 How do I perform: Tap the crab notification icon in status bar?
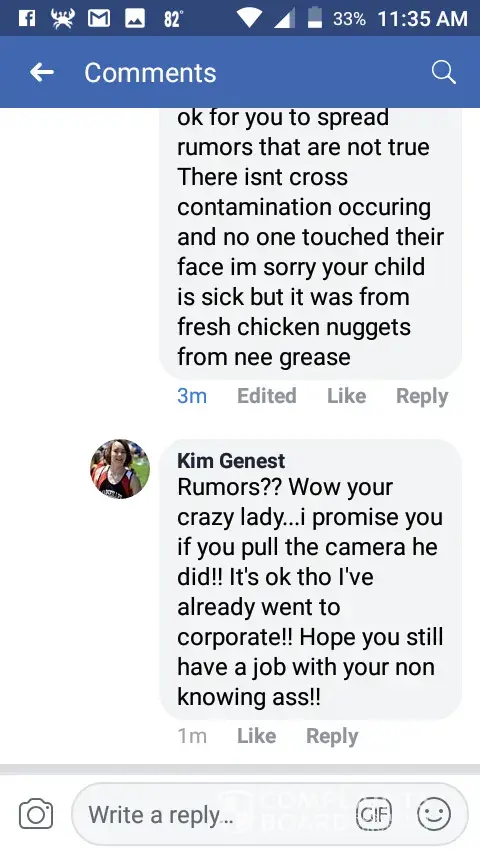tap(62, 18)
